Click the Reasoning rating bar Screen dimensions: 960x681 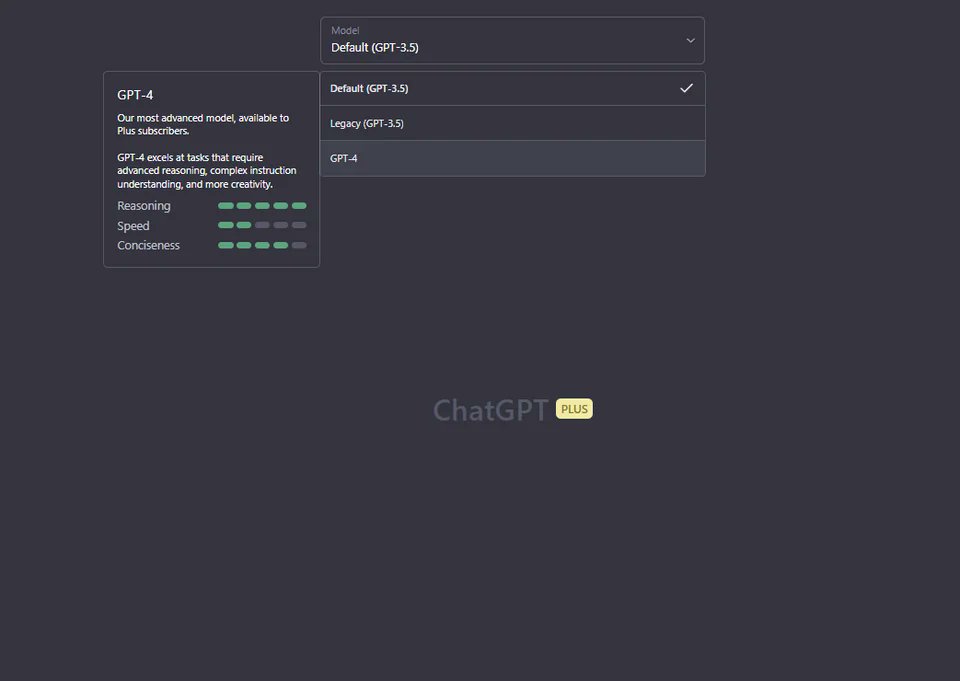point(262,206)
